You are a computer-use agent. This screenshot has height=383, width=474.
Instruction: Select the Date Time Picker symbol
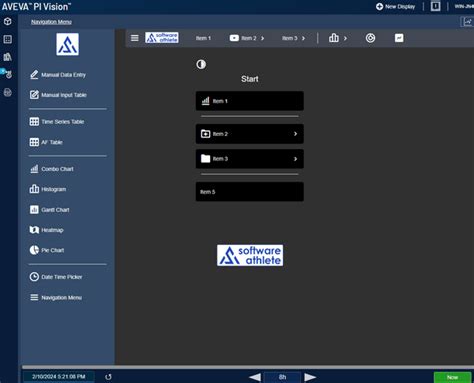pyautogui.click(x=56, y=277)
